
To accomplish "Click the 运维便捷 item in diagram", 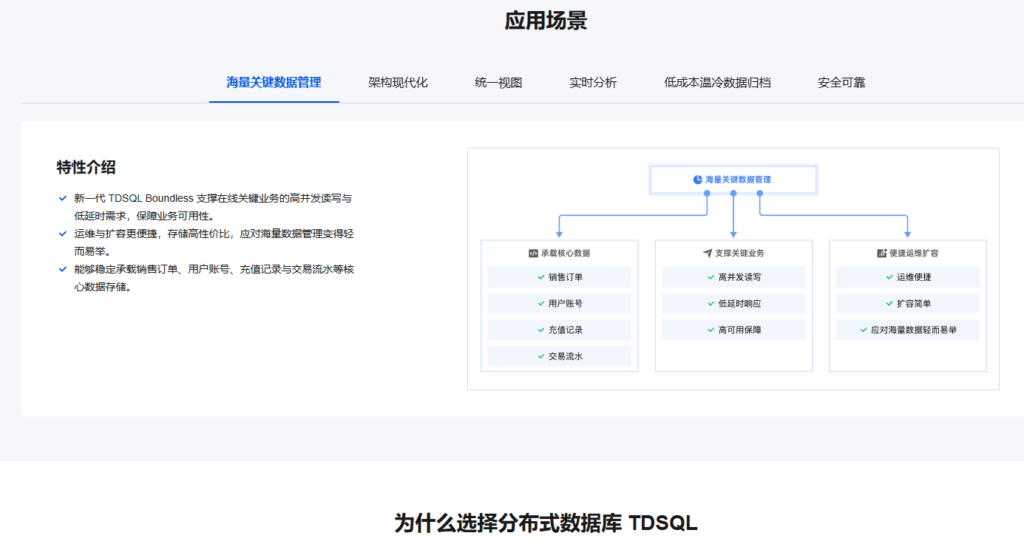I will tap(908, 277).
